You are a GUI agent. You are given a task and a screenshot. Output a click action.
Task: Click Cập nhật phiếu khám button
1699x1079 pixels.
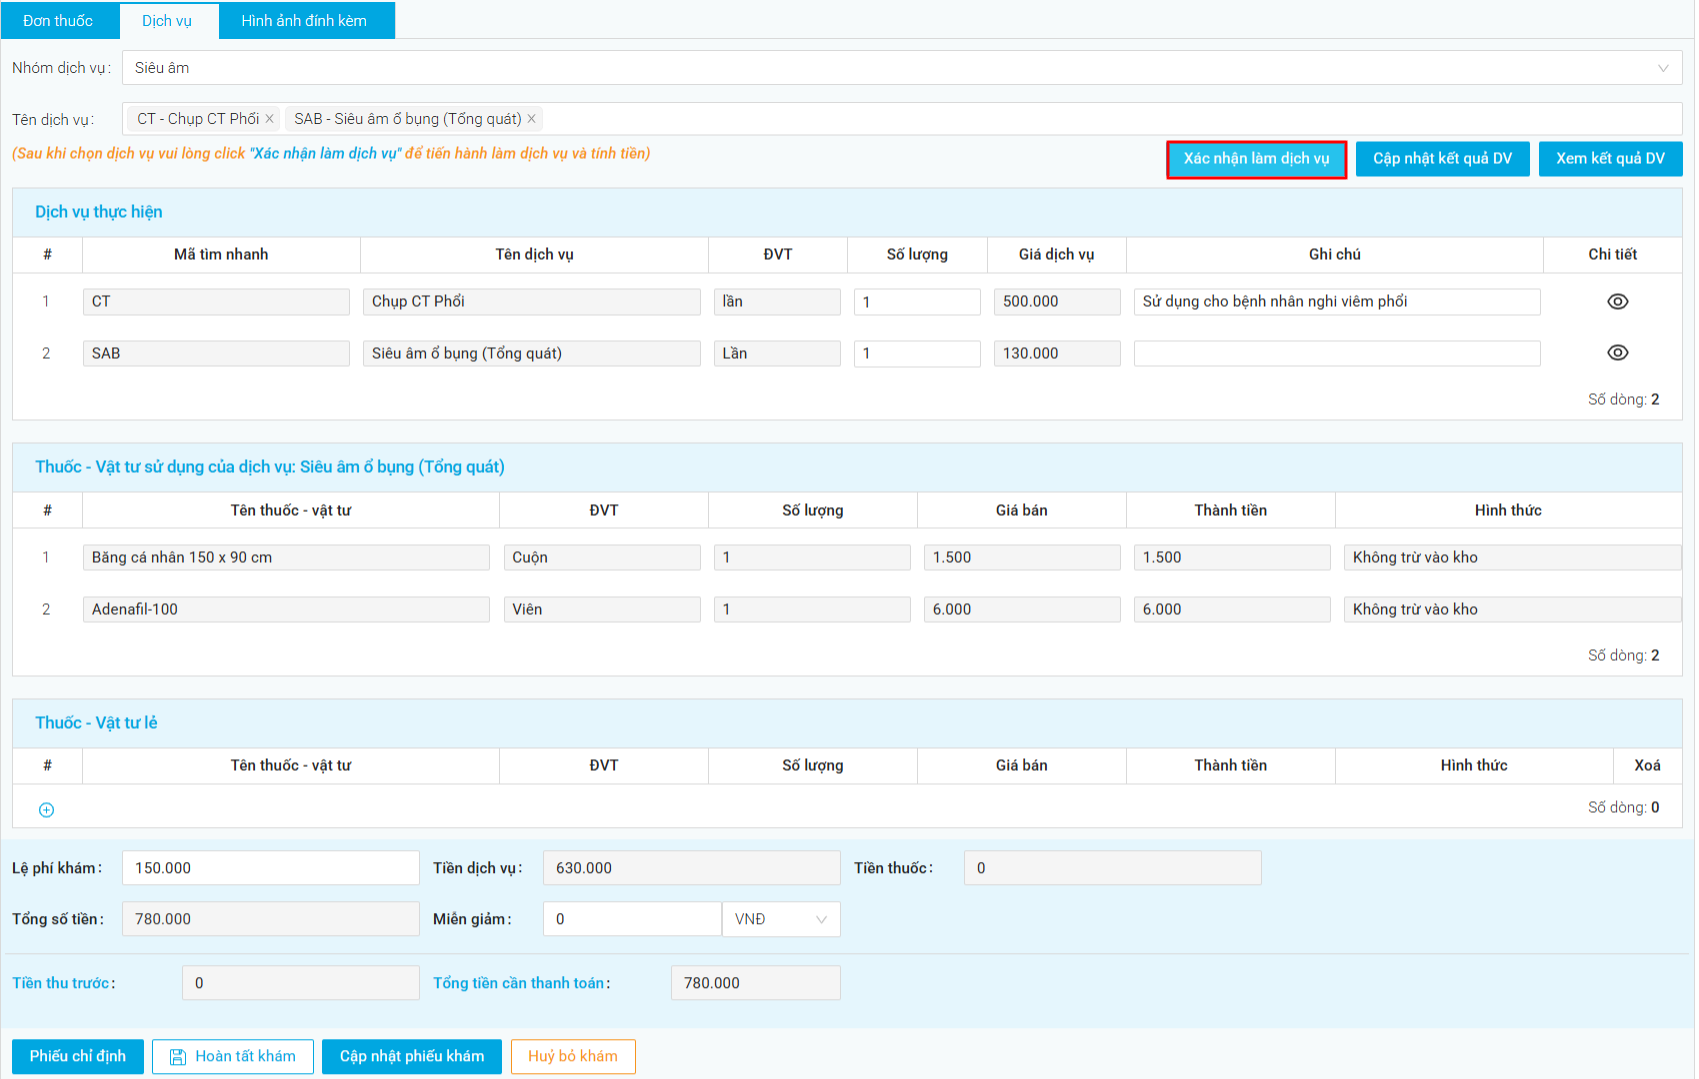412,1057
